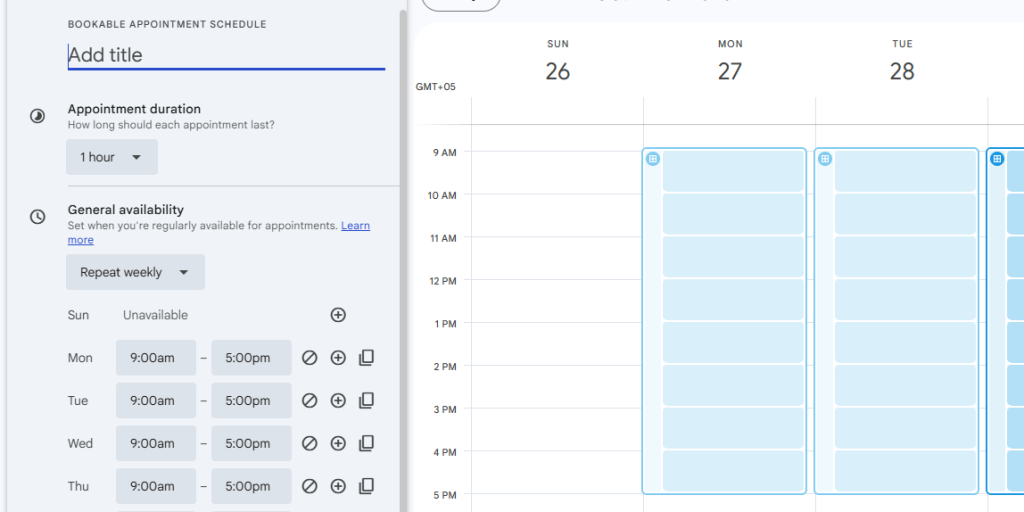Image resolution: width=1024 pixels, height=512 pixels.
Task: Edit Wednesday's 5:00pm end time
Action: 251,444
